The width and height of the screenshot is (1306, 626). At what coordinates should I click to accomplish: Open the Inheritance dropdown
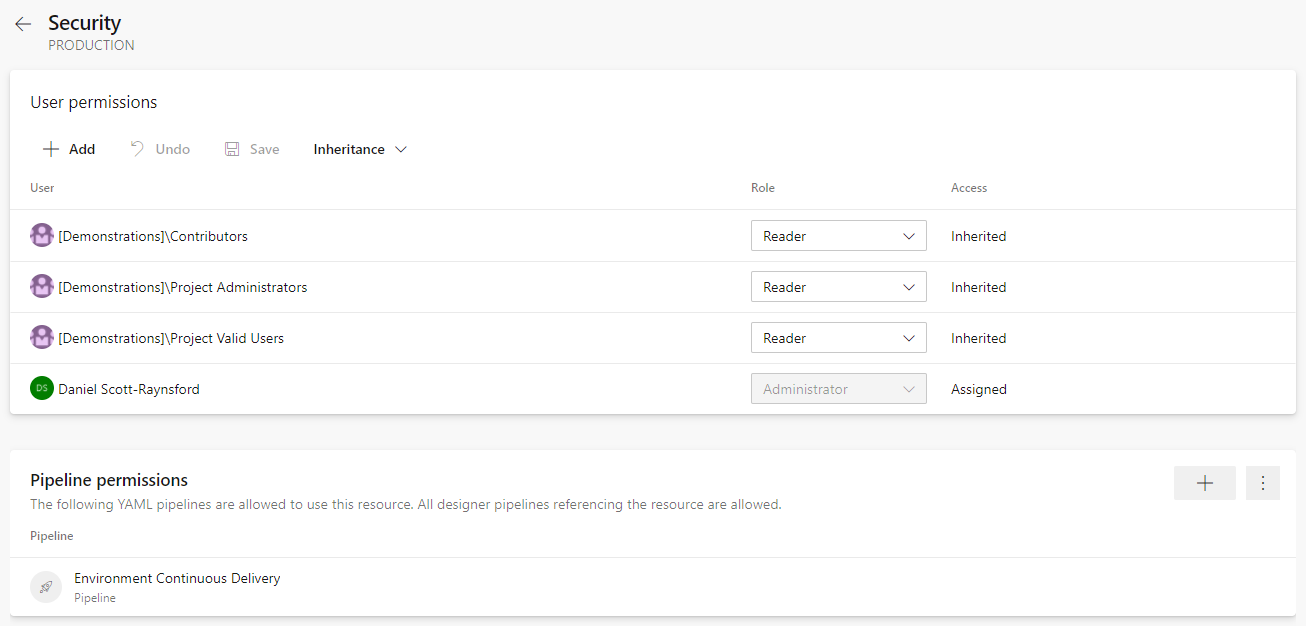360,149
